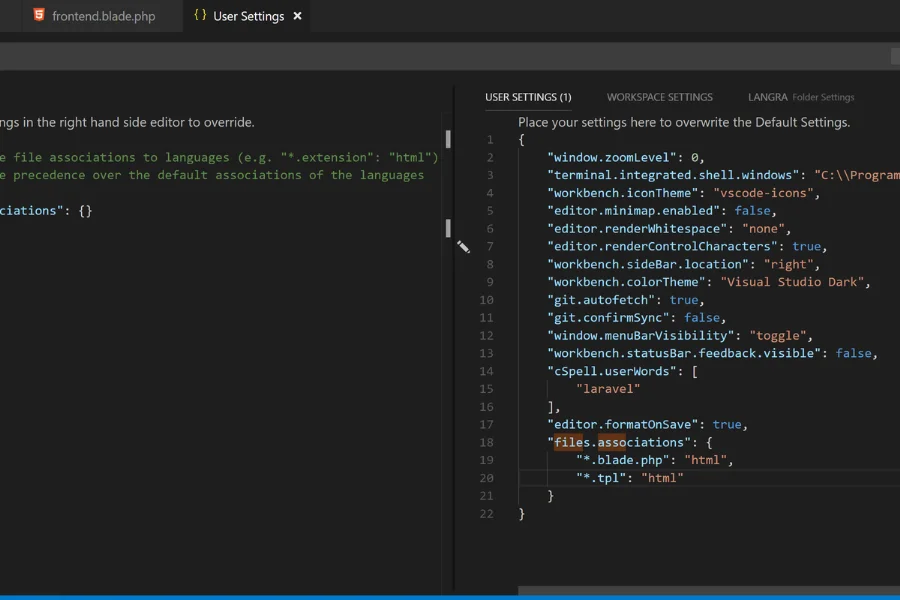Image resolution: width=900 pixels, height=600 pixels.
Task: Click the curly braces icon on User Settings tab
Action: click(x=200, y=16)
